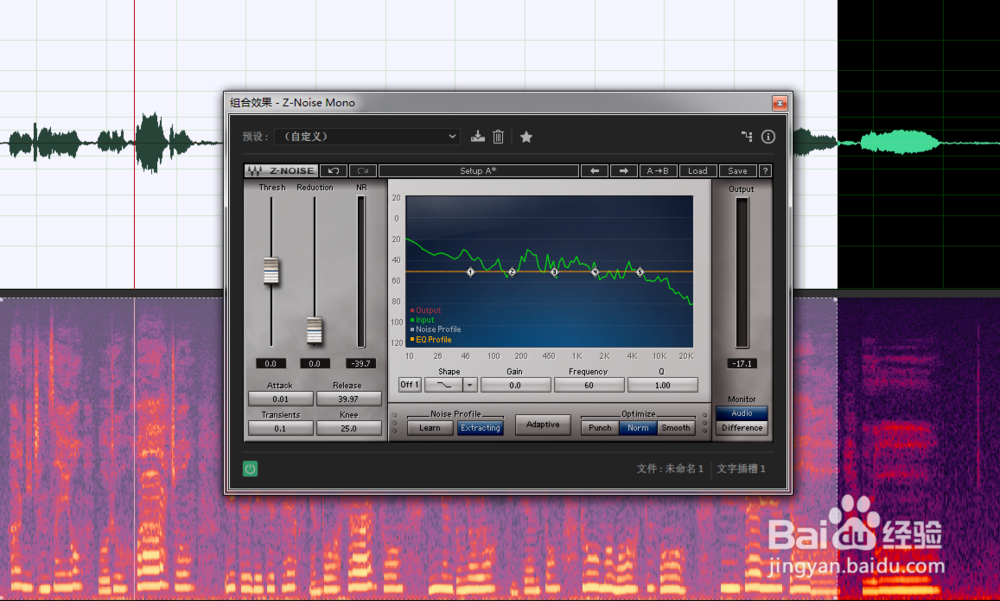The height and width of the screenshot is (601, 1000).
Task: Click the Reduction slider handle
Action: (314, 330)
